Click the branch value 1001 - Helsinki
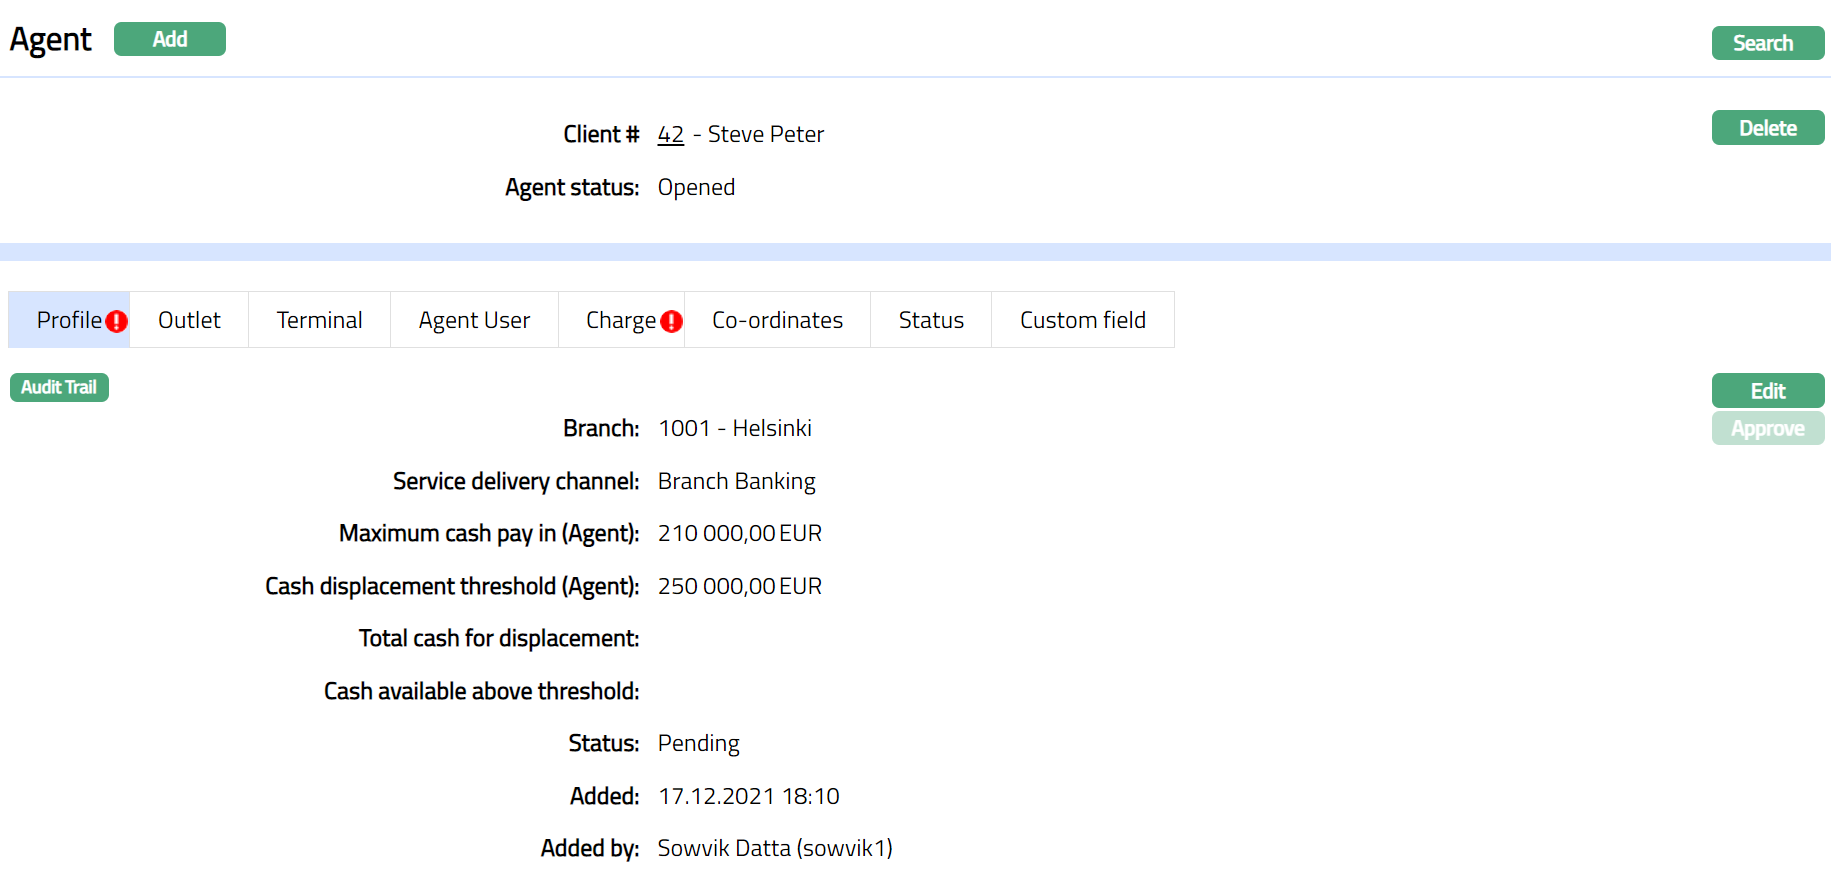The width and height of the screenshot is (1831, 877). (x=734, y=429)
